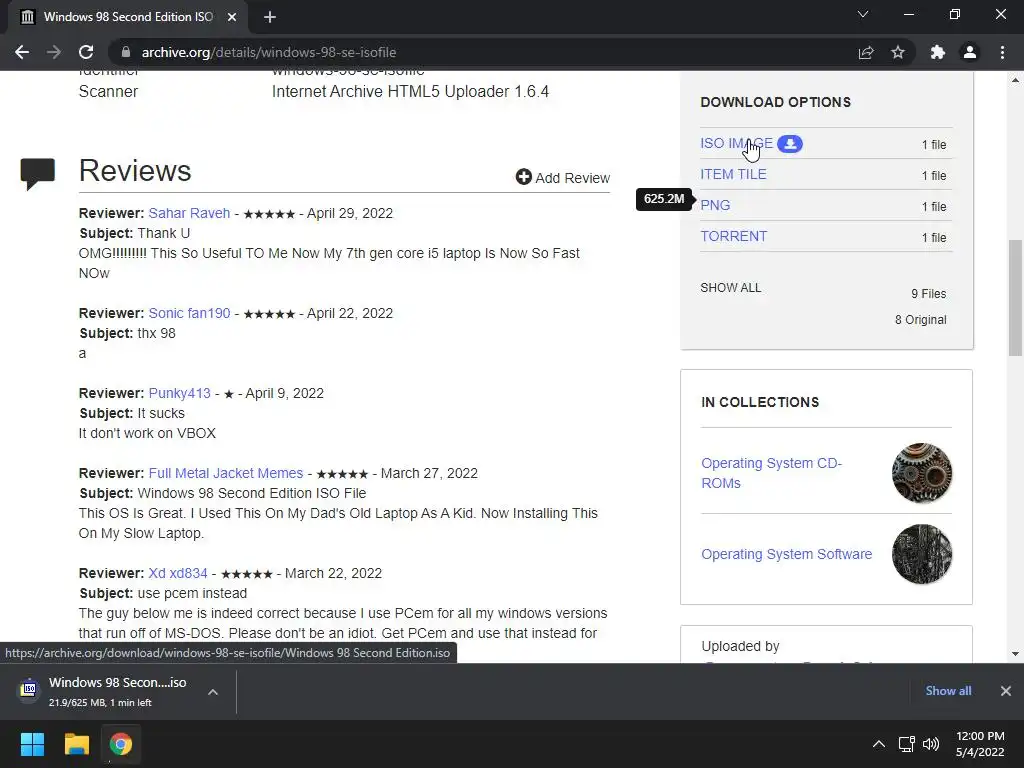Screen dimensions: 1024x768
Task: Click the 'Thank U' review subject
Action: click(x=163, y=233)
